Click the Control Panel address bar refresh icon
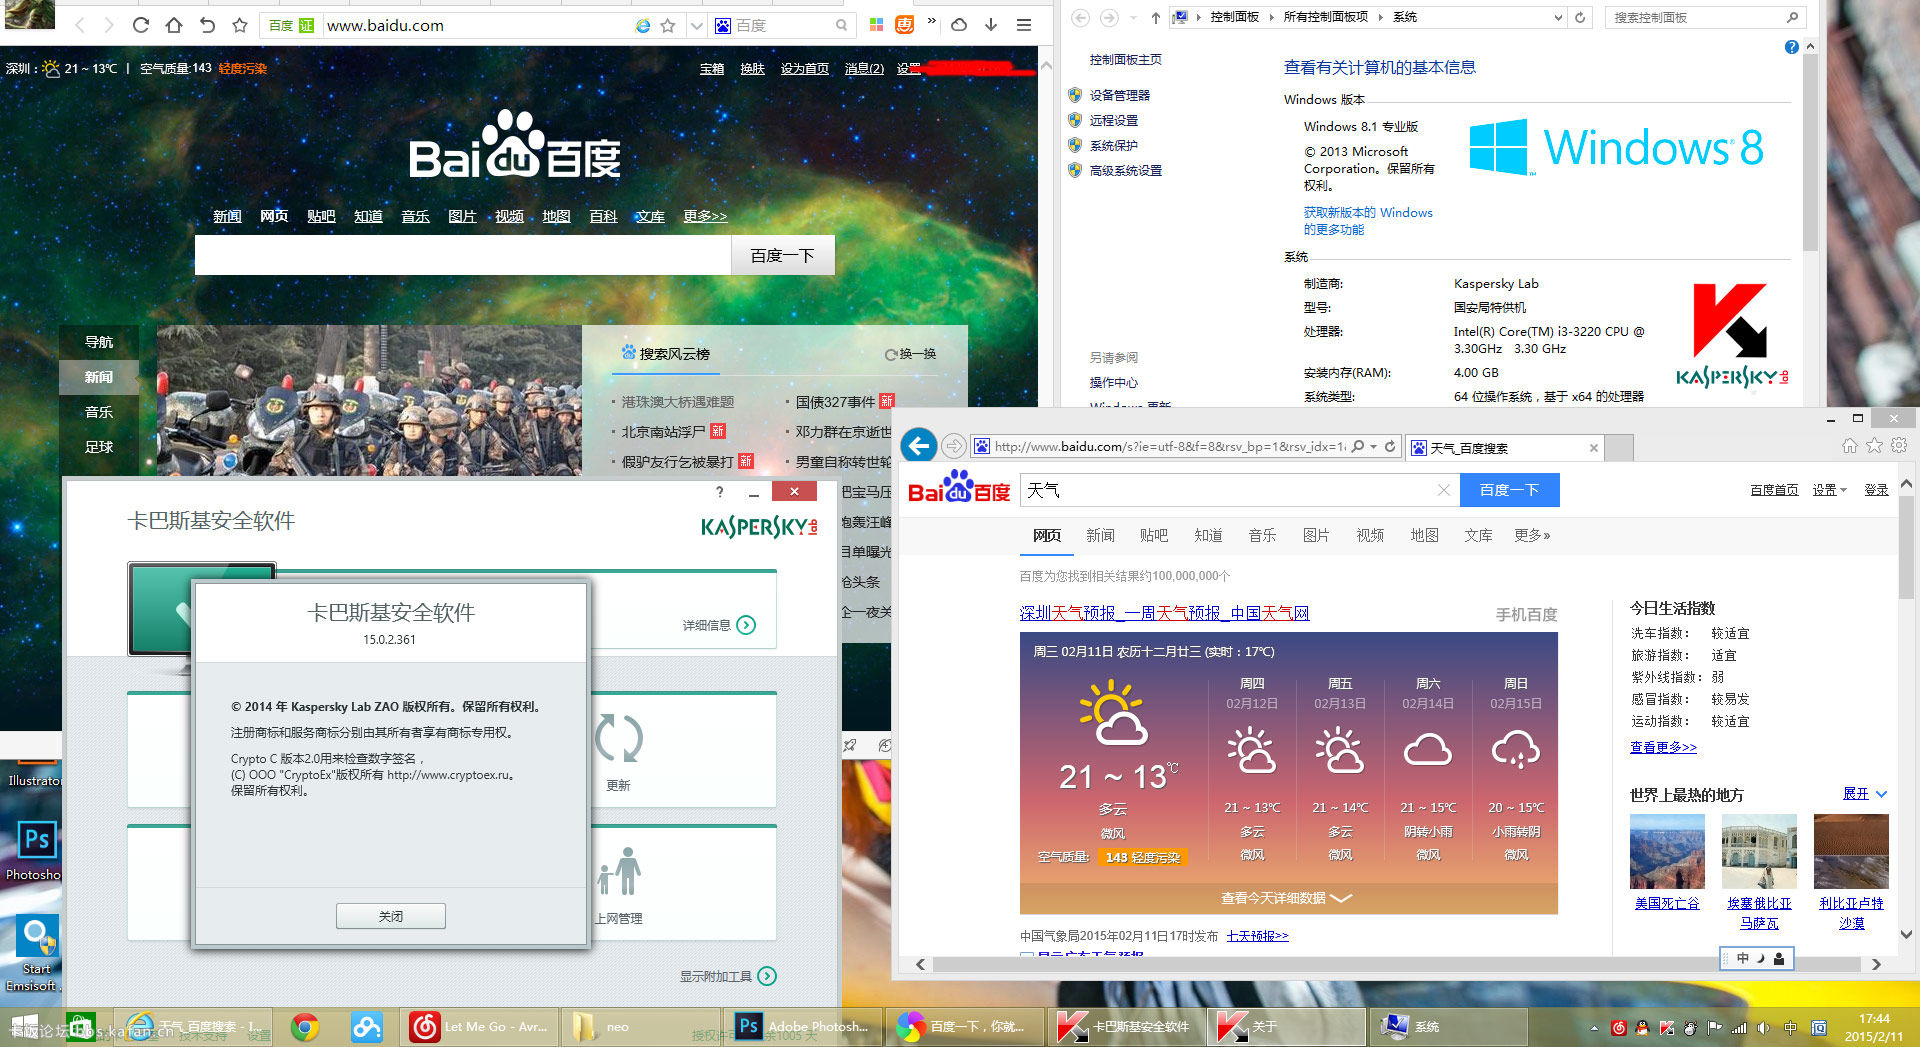The height and width of the screenshot is (1047, 1920). pyautogui.click(x=1580, y=17)
